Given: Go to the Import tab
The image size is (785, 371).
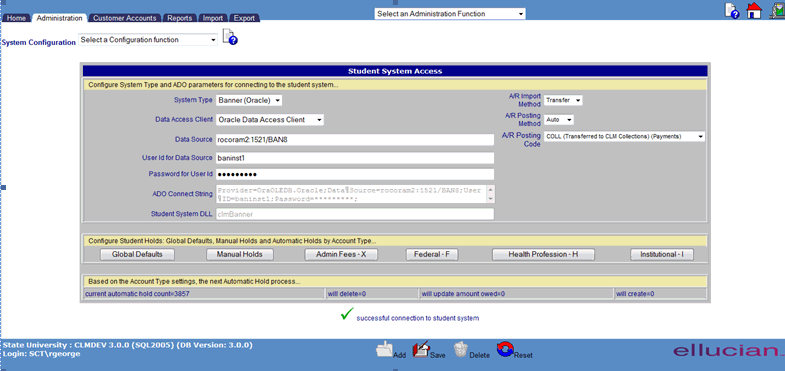Looking at the screenshot, I should (213, 18).
